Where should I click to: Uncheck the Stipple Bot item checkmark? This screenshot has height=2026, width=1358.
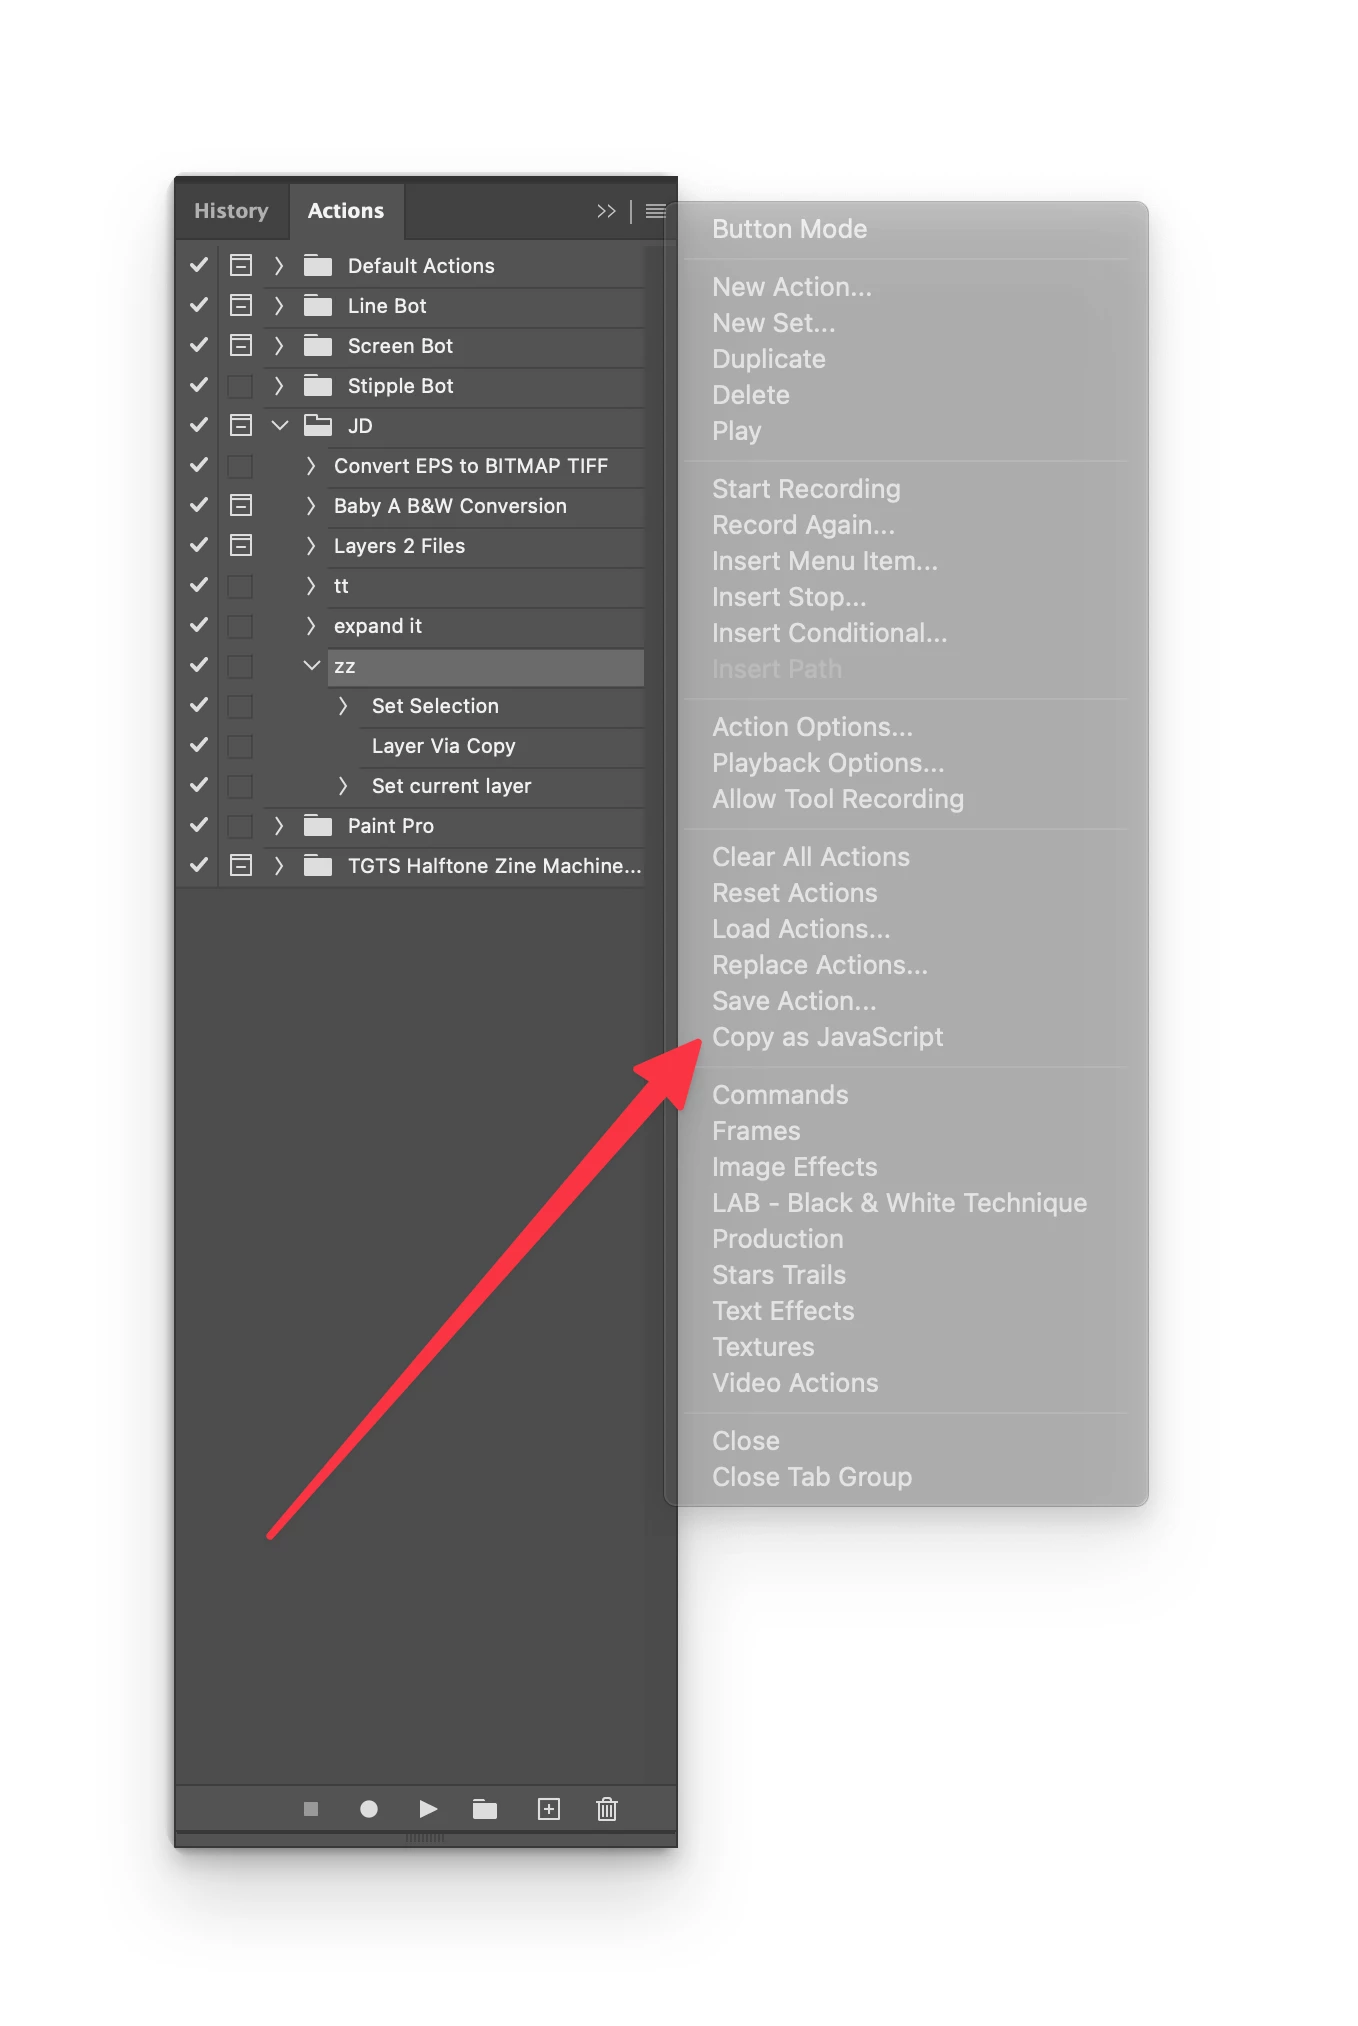pos(199,385)
